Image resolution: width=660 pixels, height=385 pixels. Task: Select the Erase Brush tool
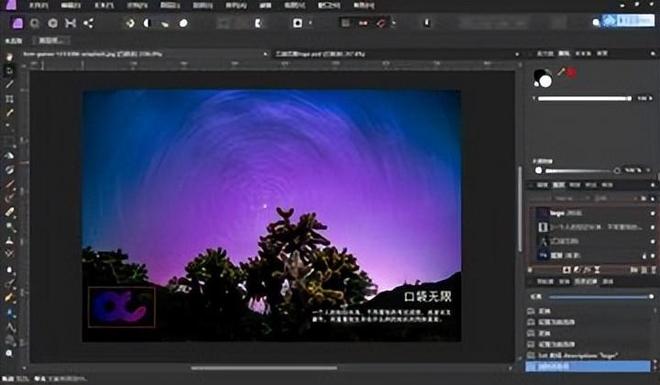coord(9,212)
